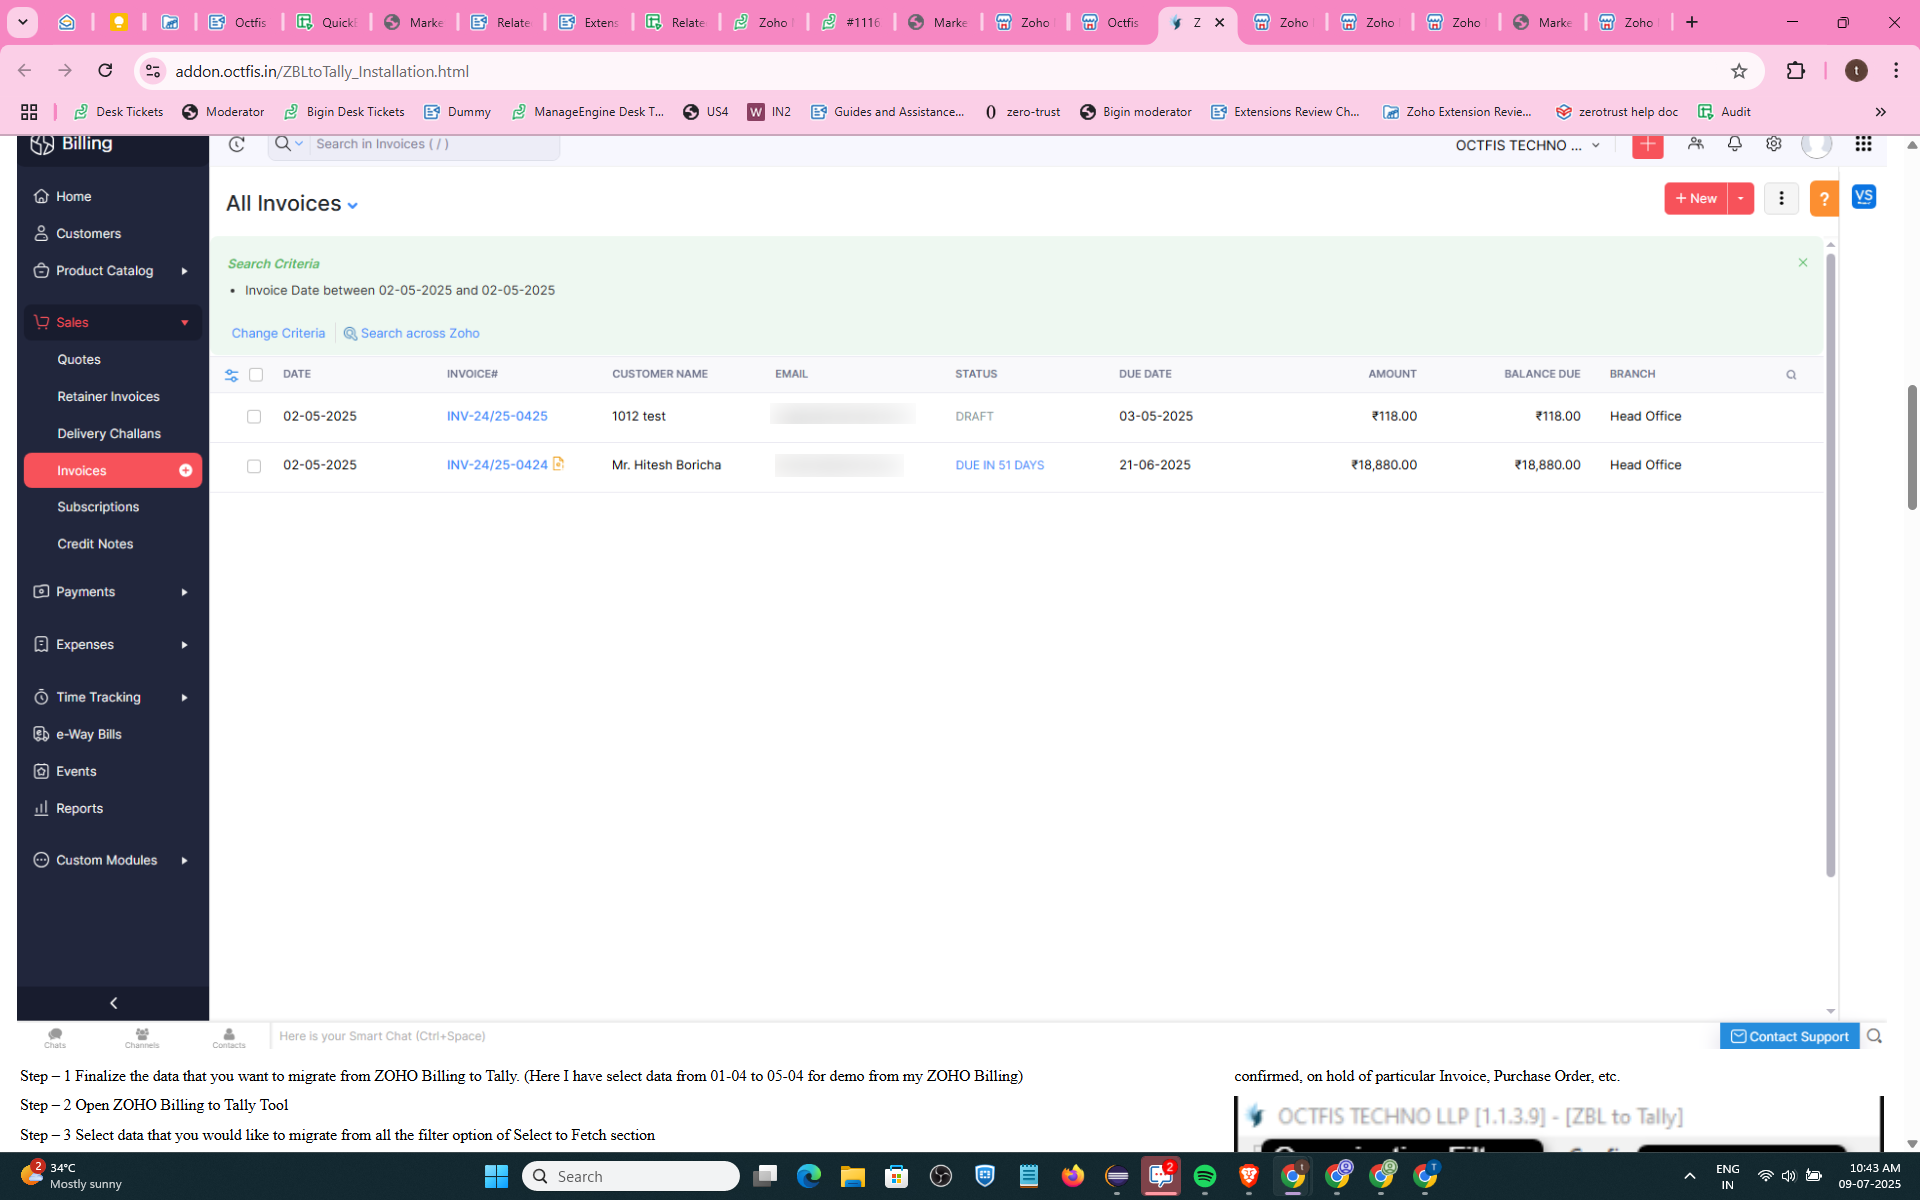Click the Change Criteria link
Image resolution: width=1920 pixels, height=1200 pixels.
(x=278, y=334)
